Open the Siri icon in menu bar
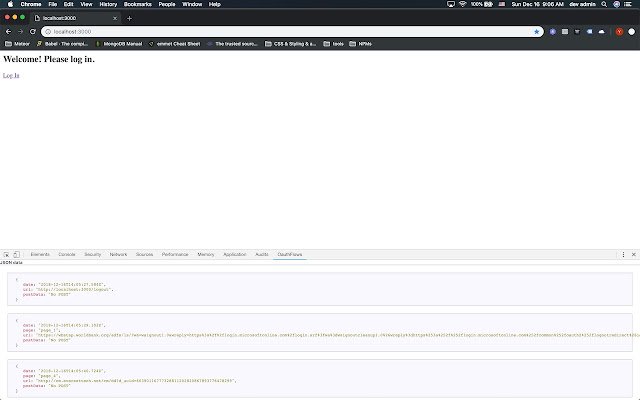 [616, 4]
